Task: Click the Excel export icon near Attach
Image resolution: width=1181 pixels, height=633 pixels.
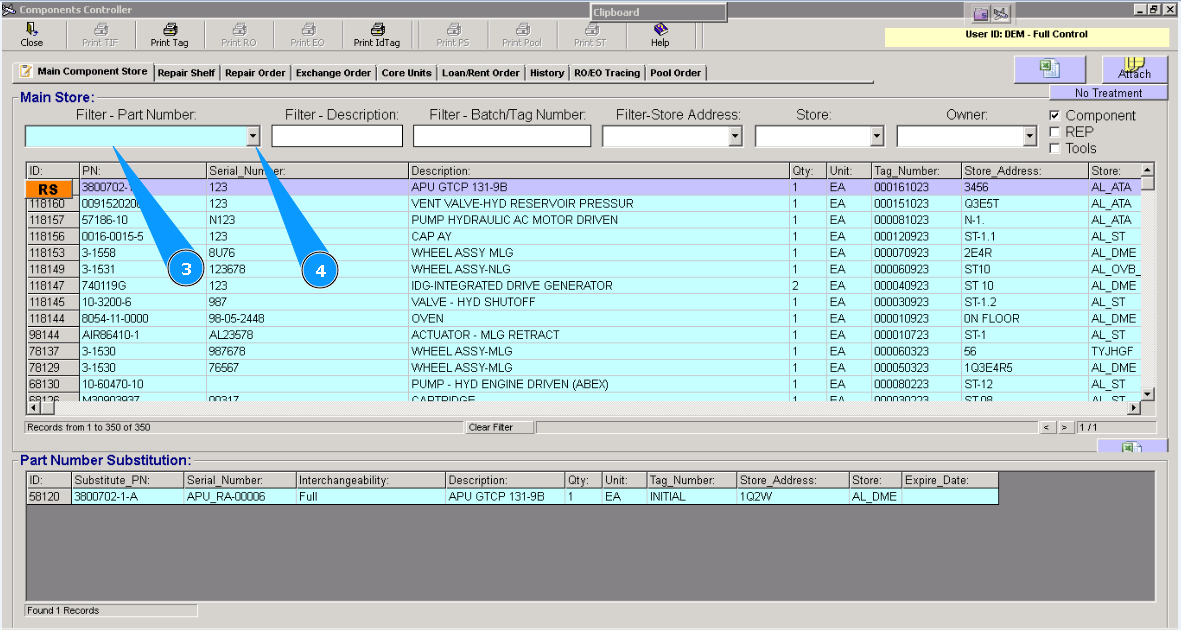Action: pos(1049,68)
